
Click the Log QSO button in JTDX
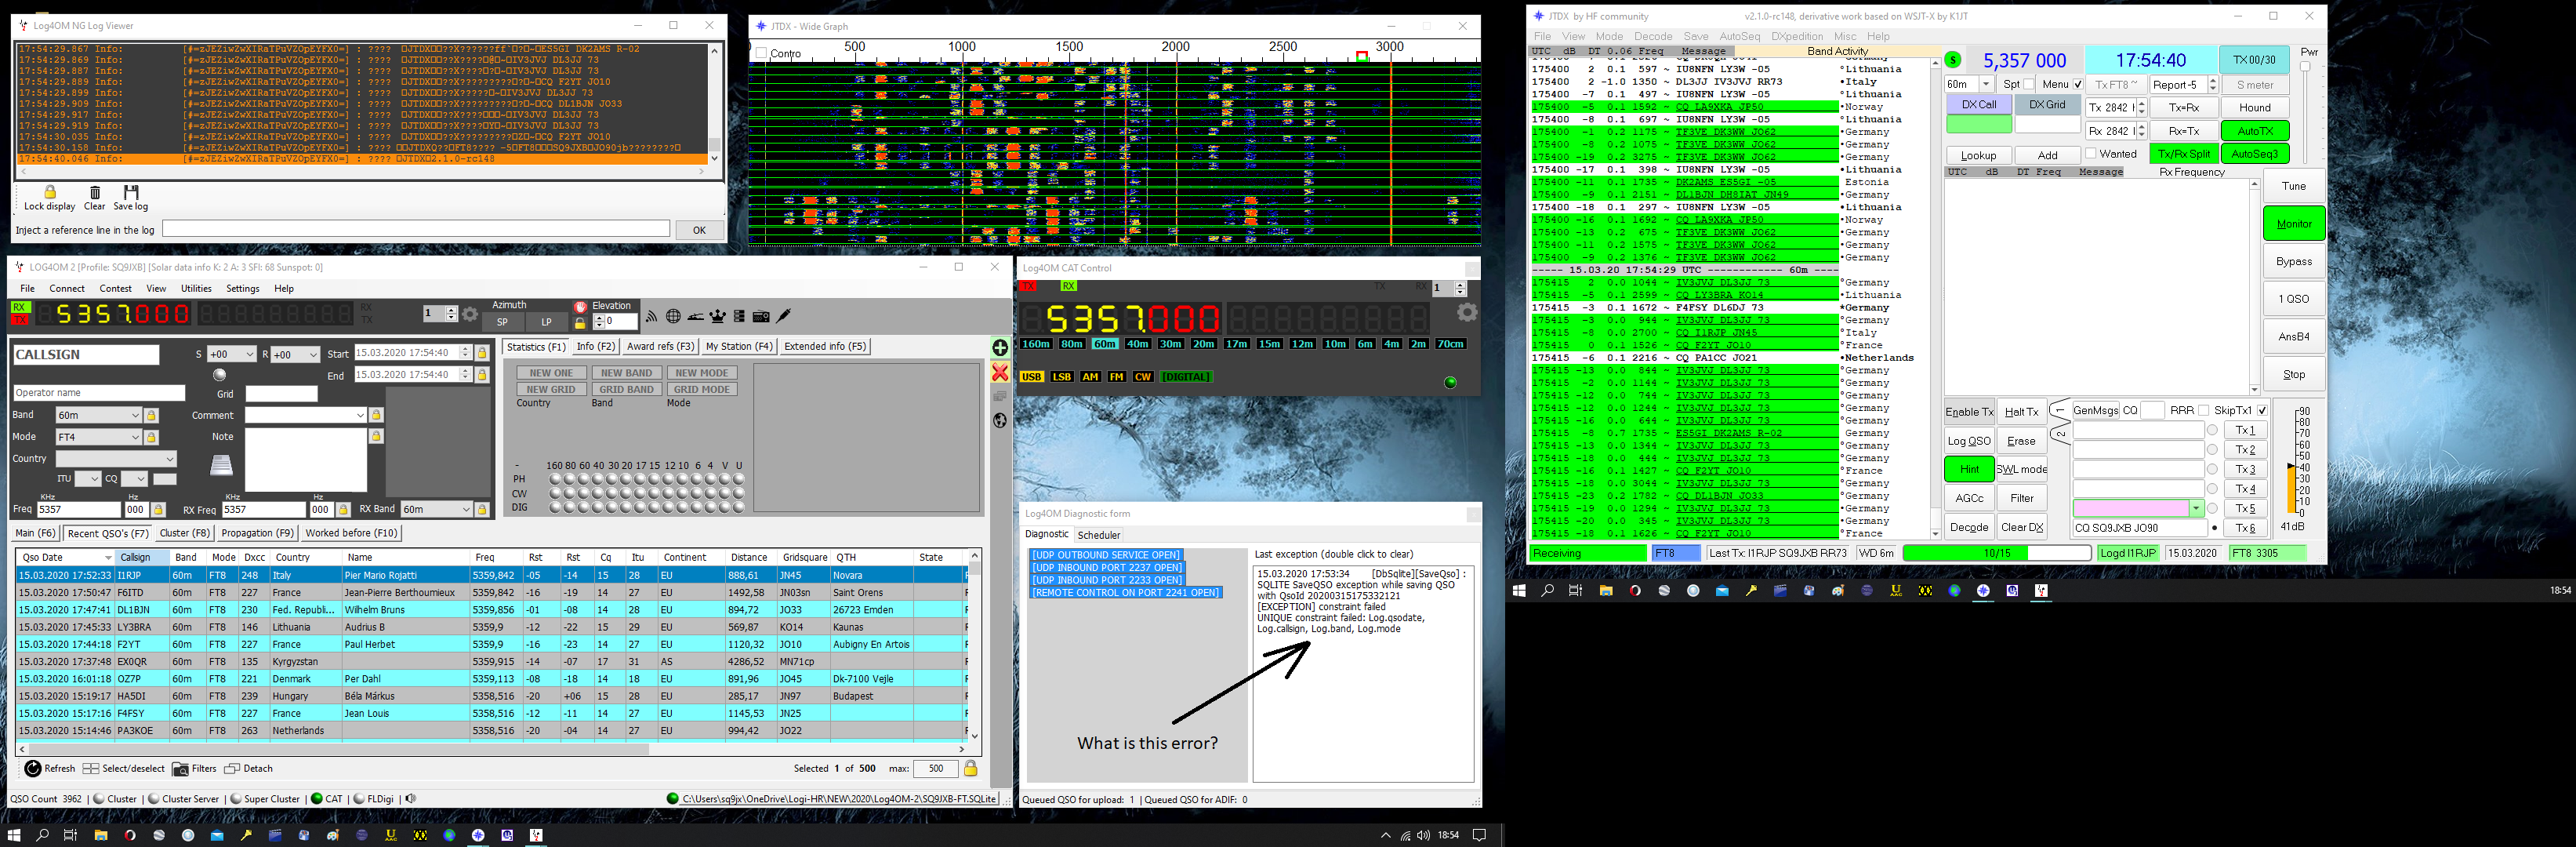click(1969, 441)
